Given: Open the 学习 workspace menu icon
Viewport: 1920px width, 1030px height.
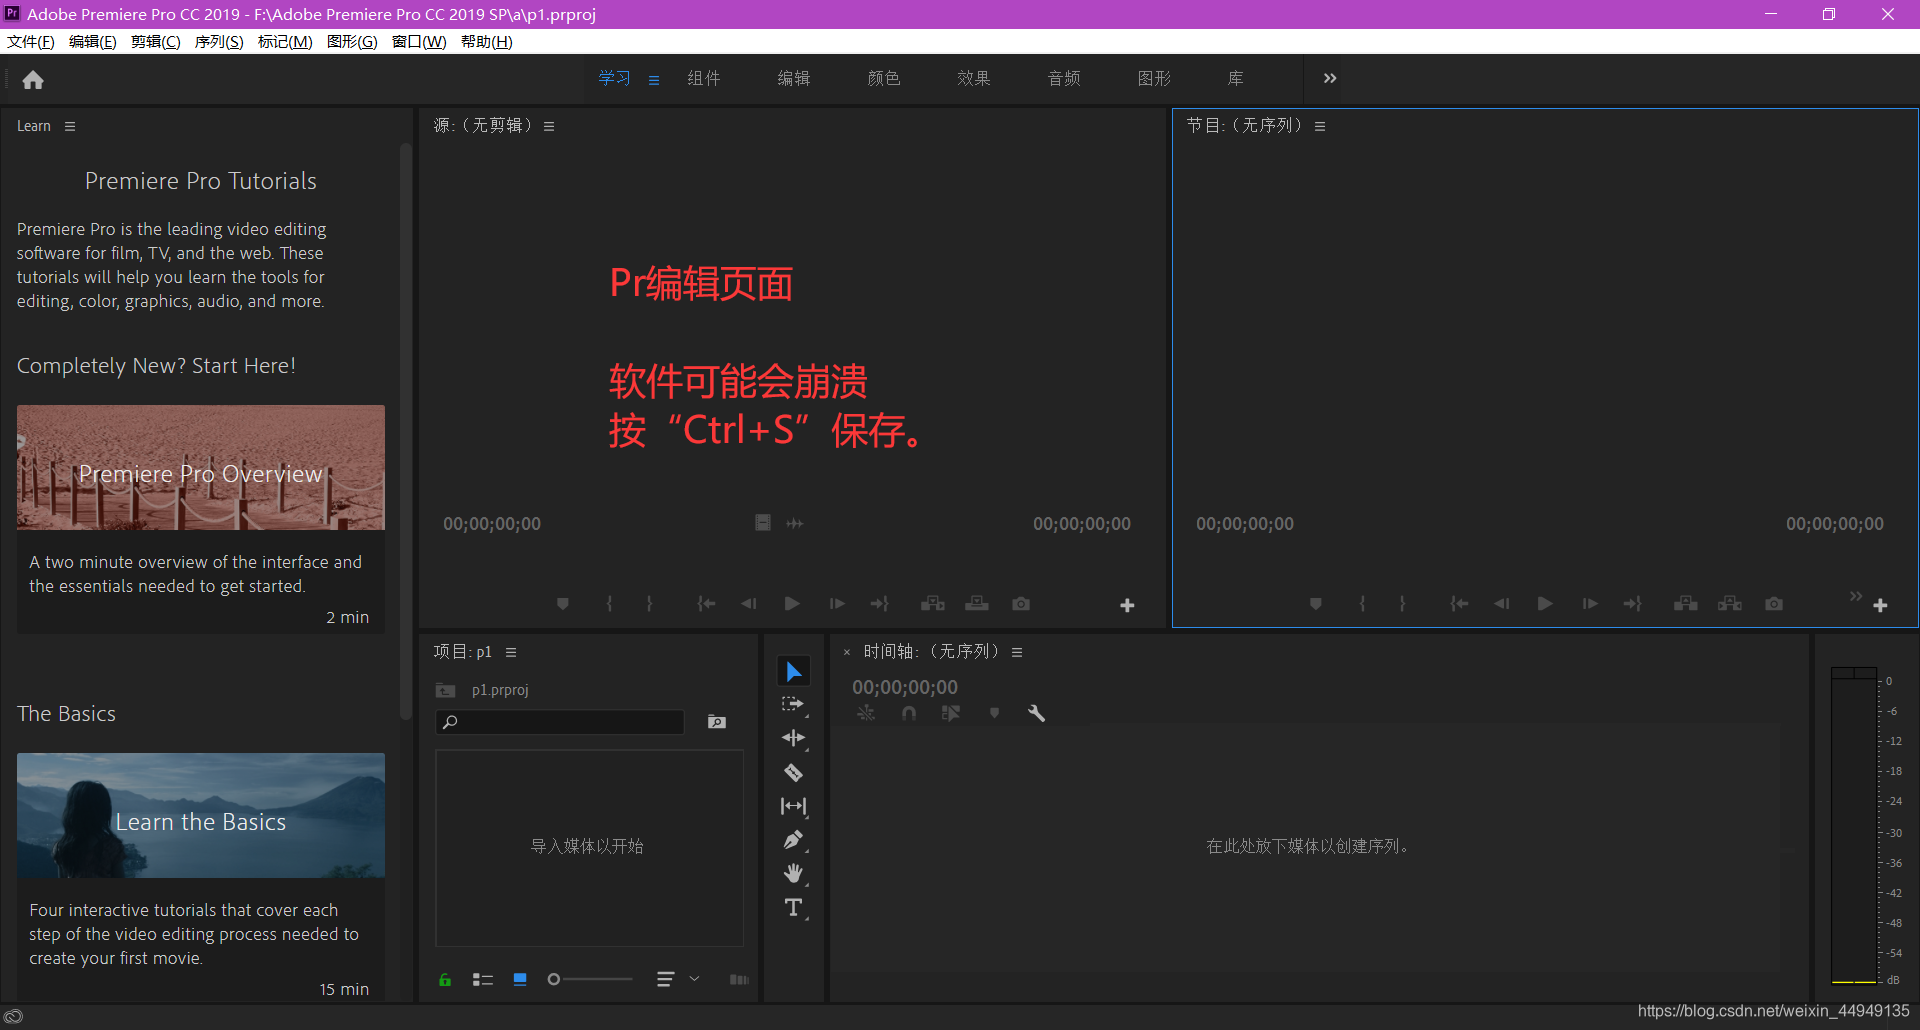Looking at the screenshot, I should tap(654, 80).
